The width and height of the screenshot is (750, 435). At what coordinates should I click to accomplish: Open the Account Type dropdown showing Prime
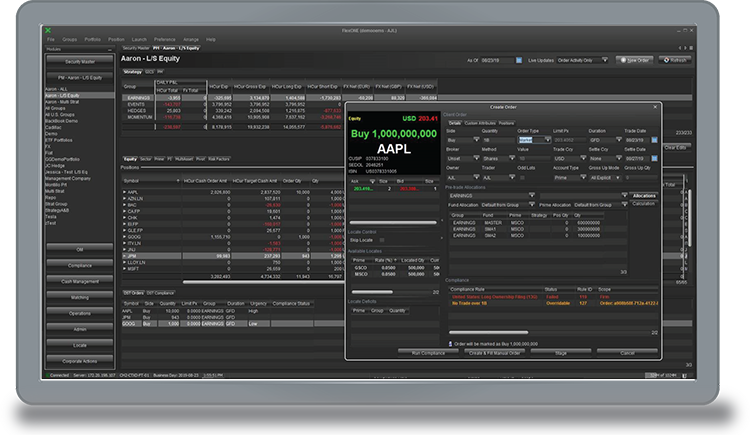[x=583, y=178]
